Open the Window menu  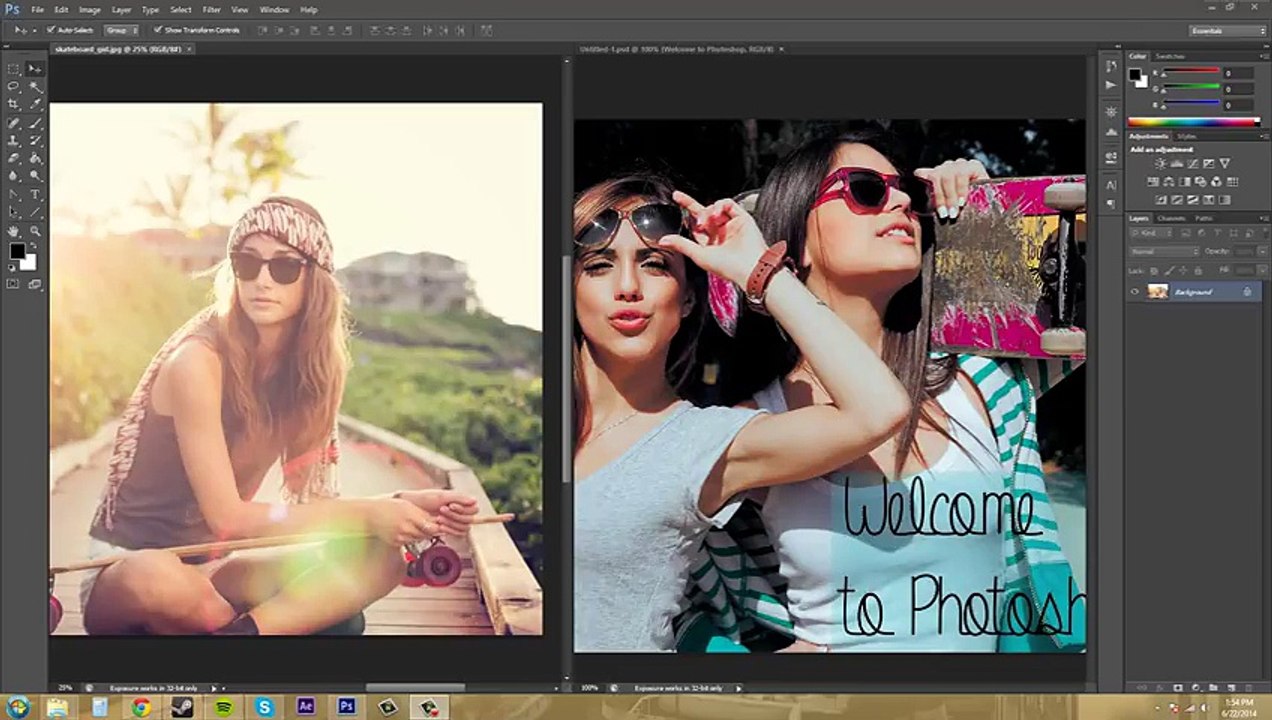pyautogui.click(x=274, y=10)
